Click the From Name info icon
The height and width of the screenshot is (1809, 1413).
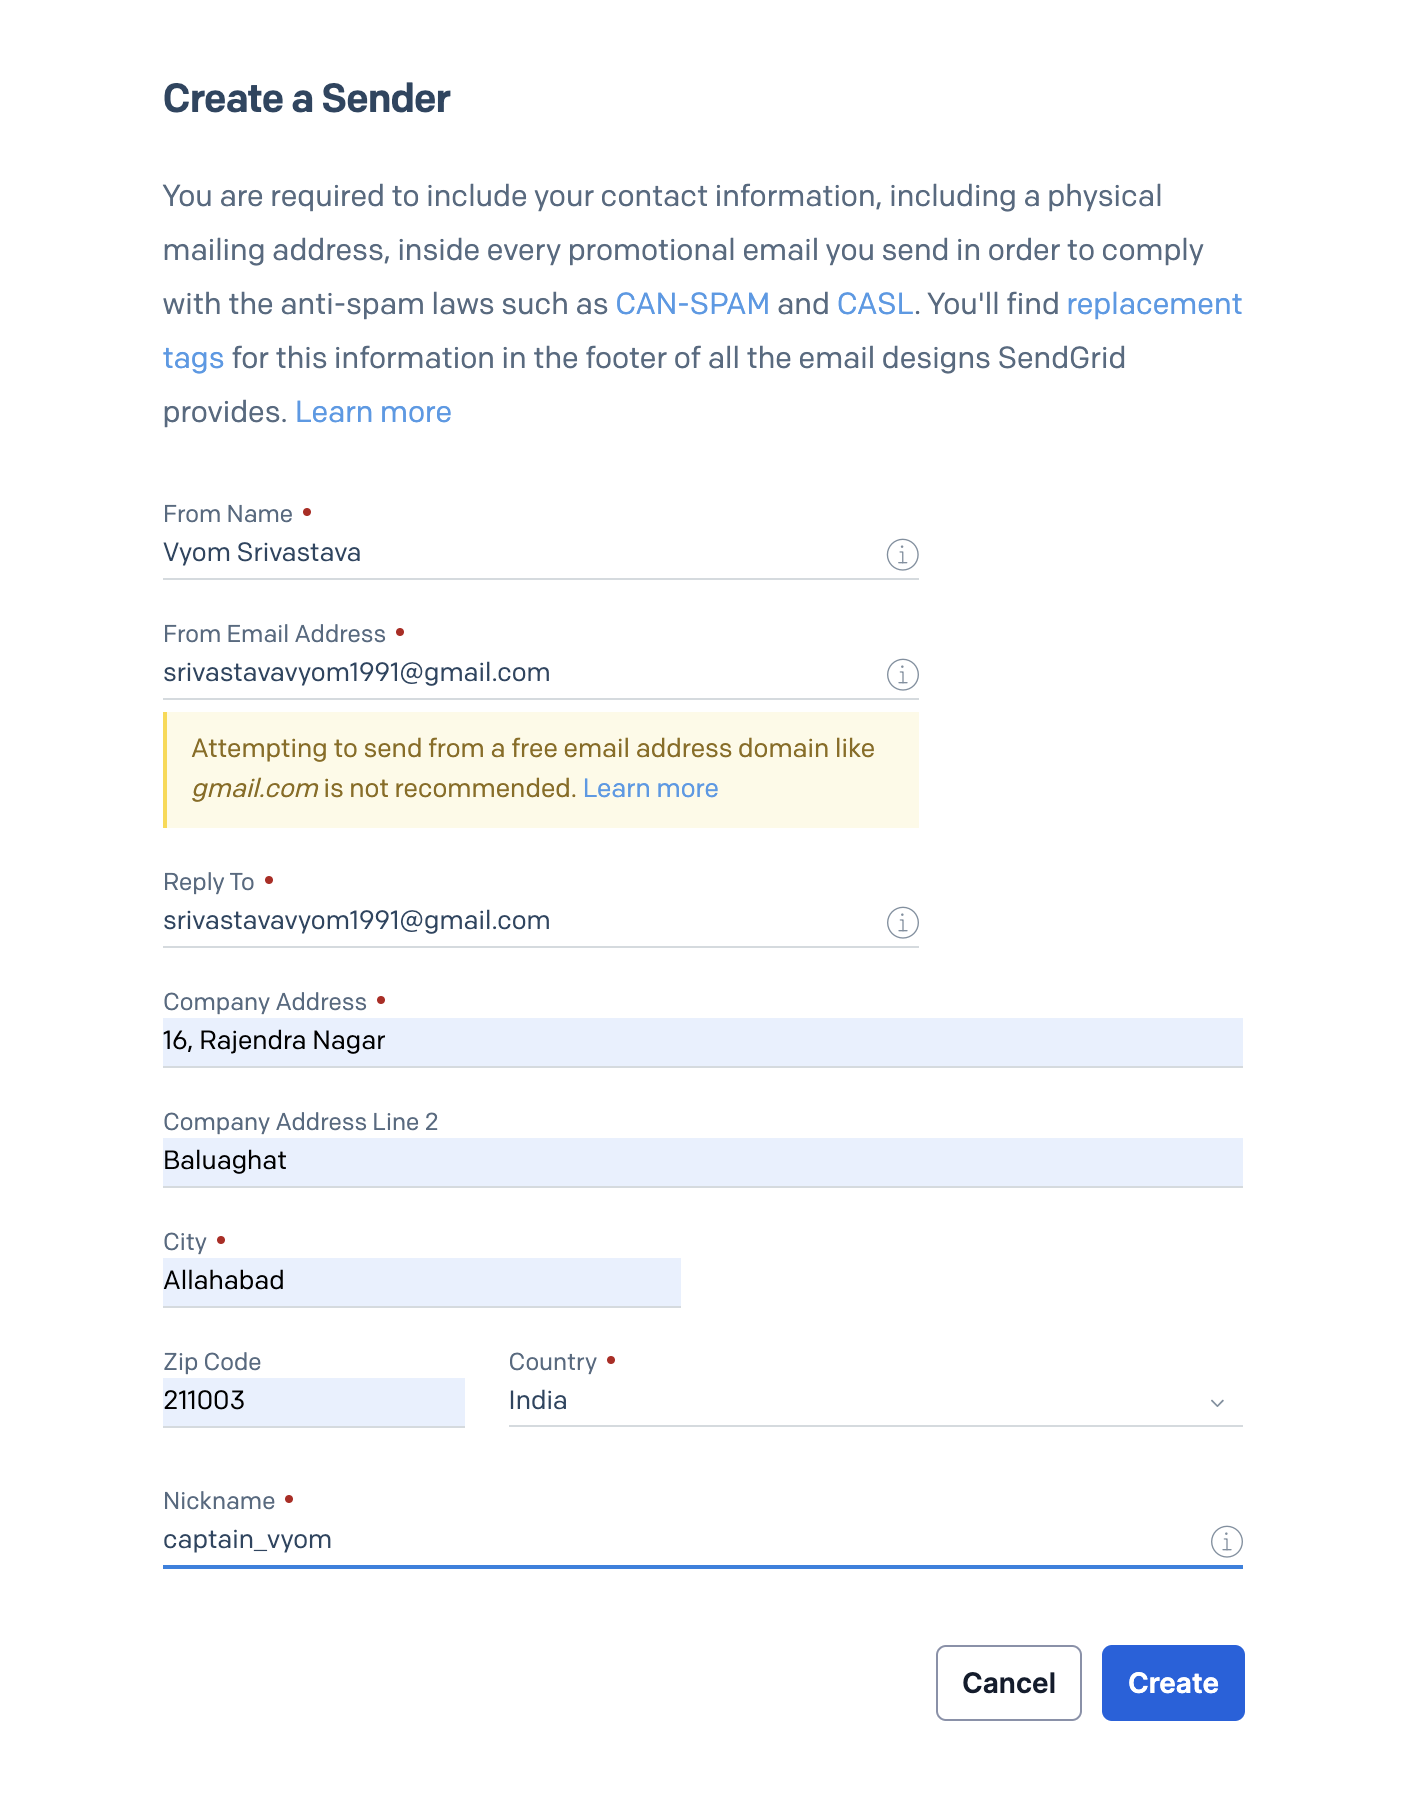point(902,554)
